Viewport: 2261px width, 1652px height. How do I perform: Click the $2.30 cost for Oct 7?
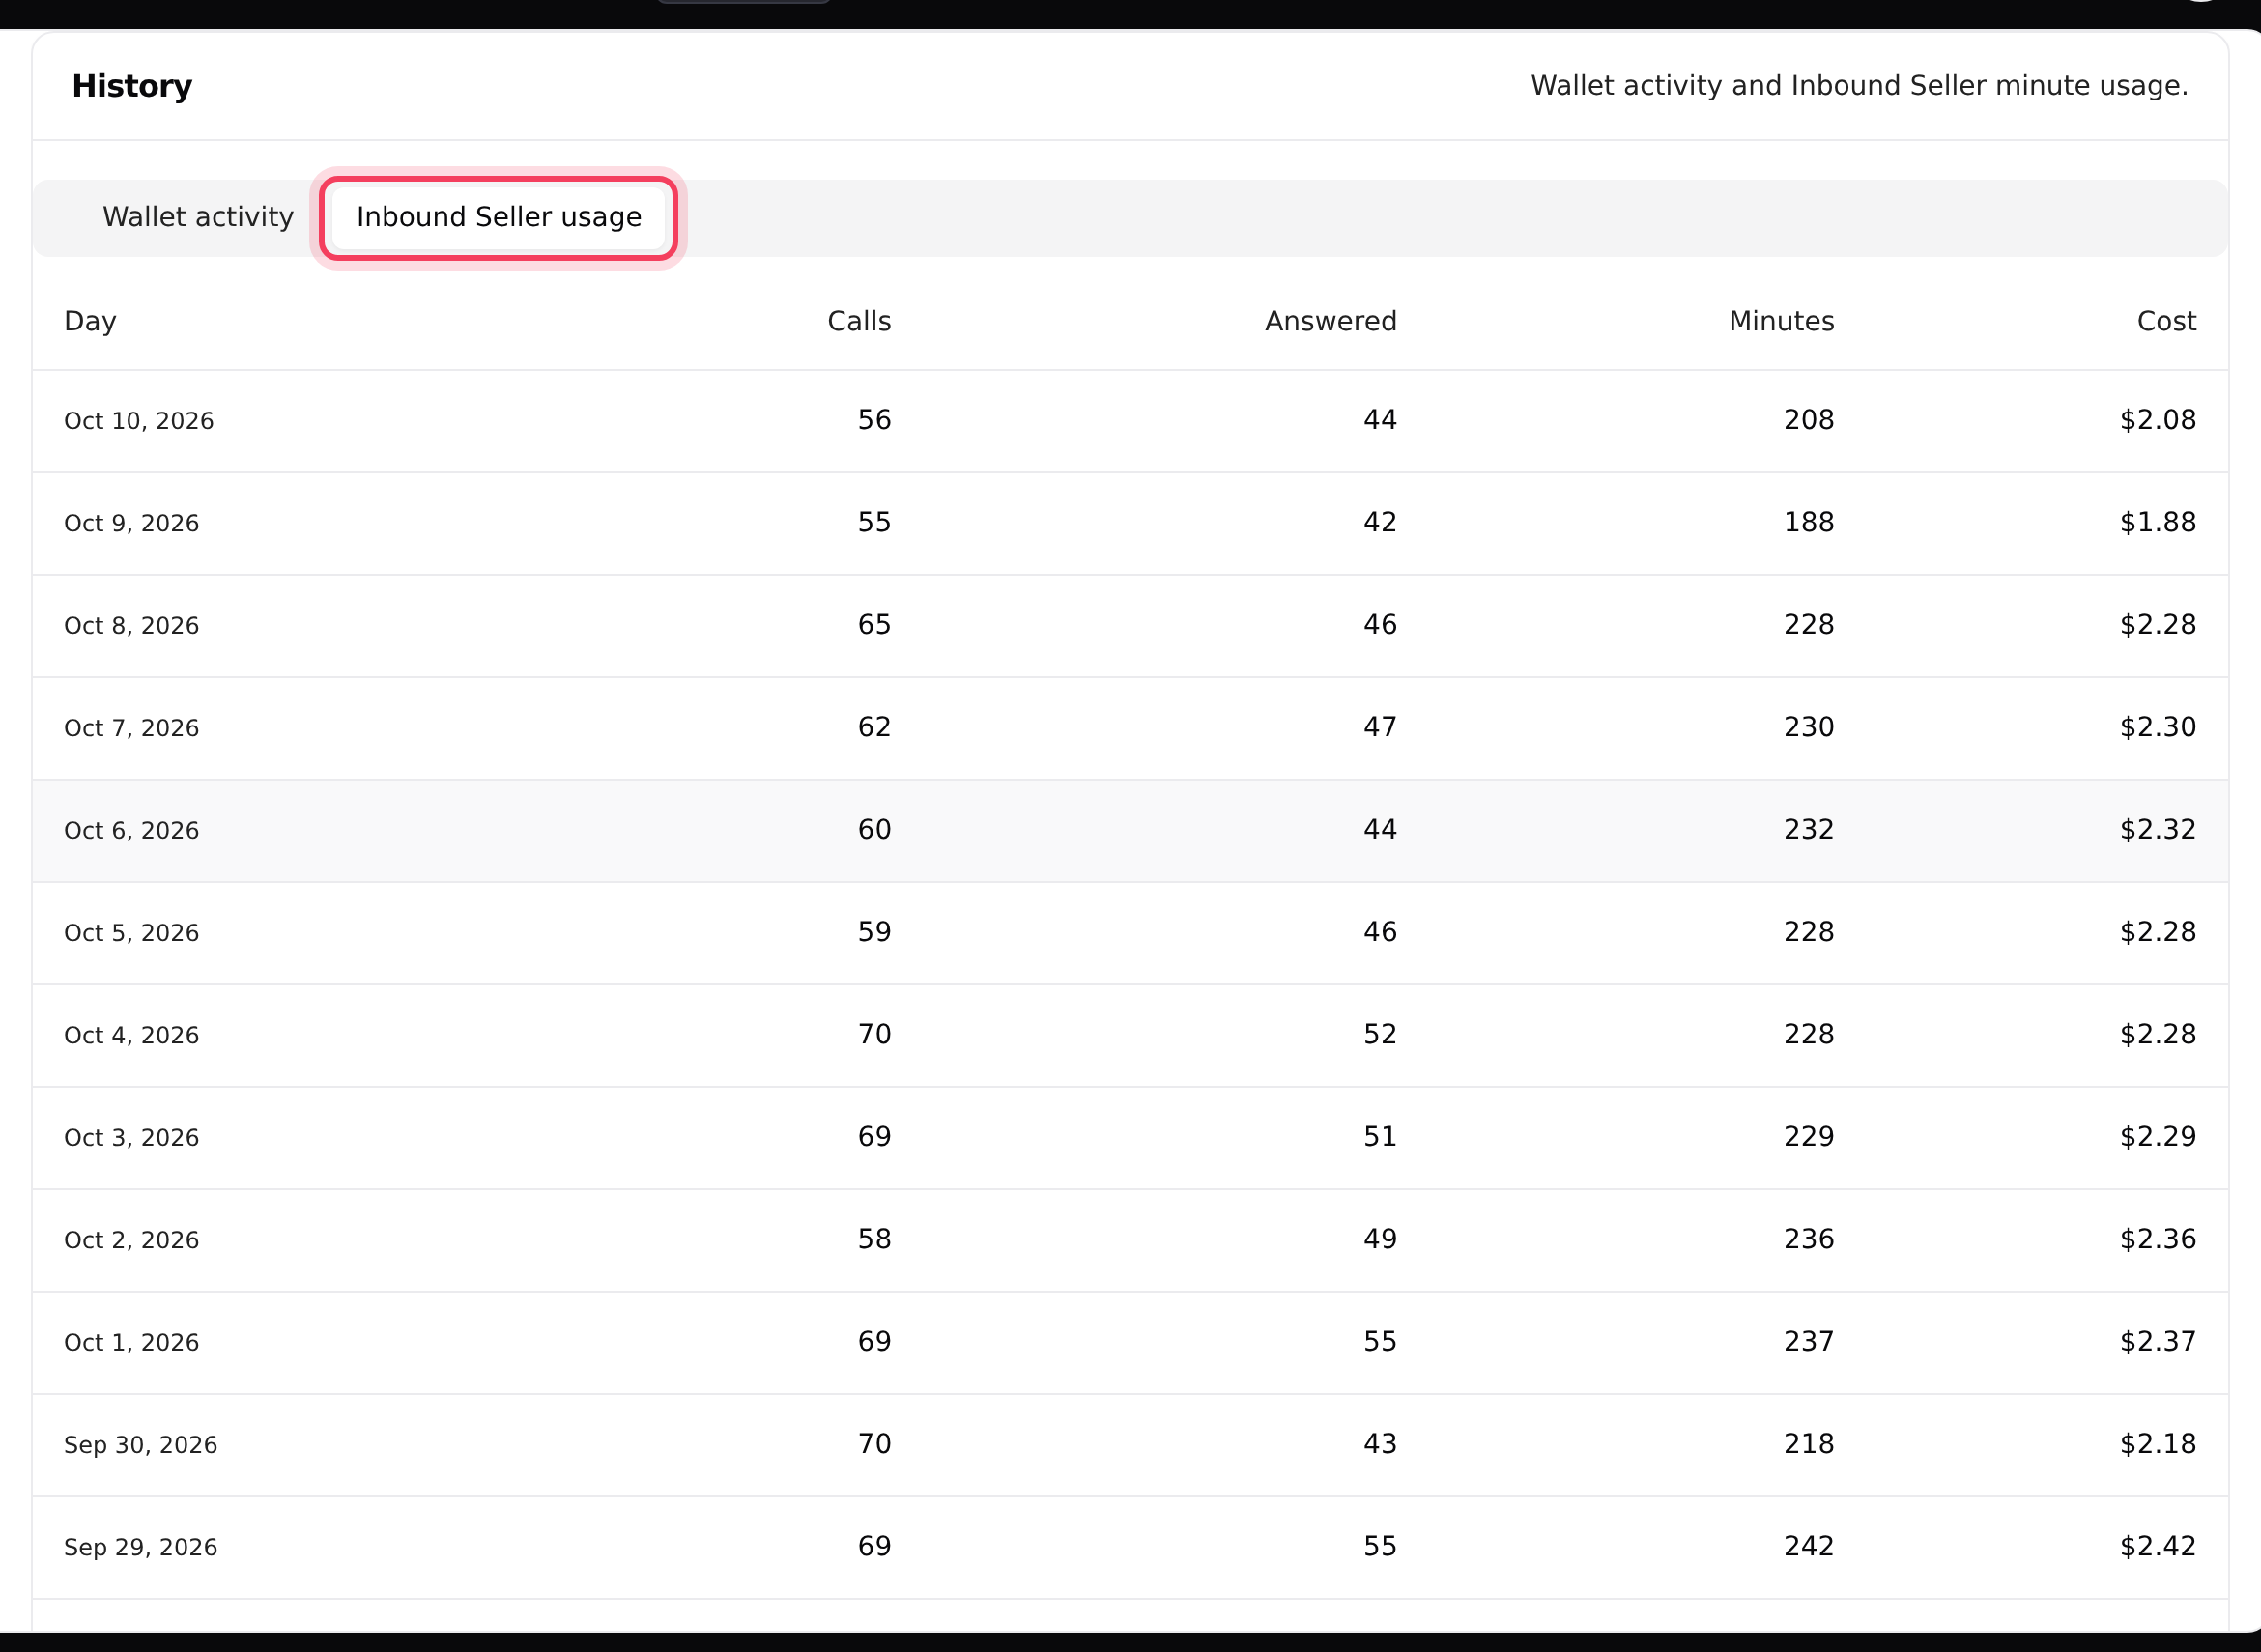2158,727
